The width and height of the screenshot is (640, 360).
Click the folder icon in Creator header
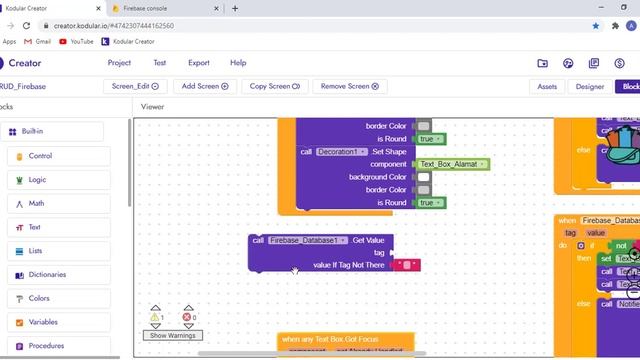tap(542, 63)
